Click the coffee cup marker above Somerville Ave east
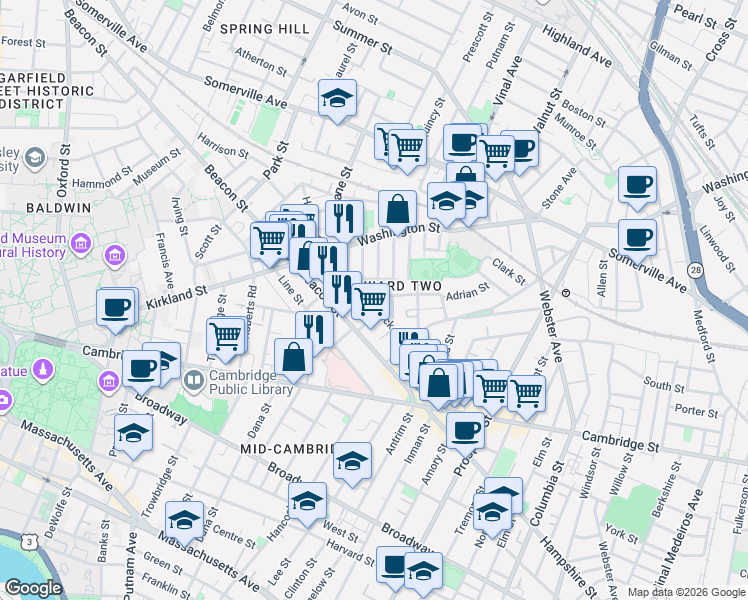The image size is (748, 600). tap(637, 238)
